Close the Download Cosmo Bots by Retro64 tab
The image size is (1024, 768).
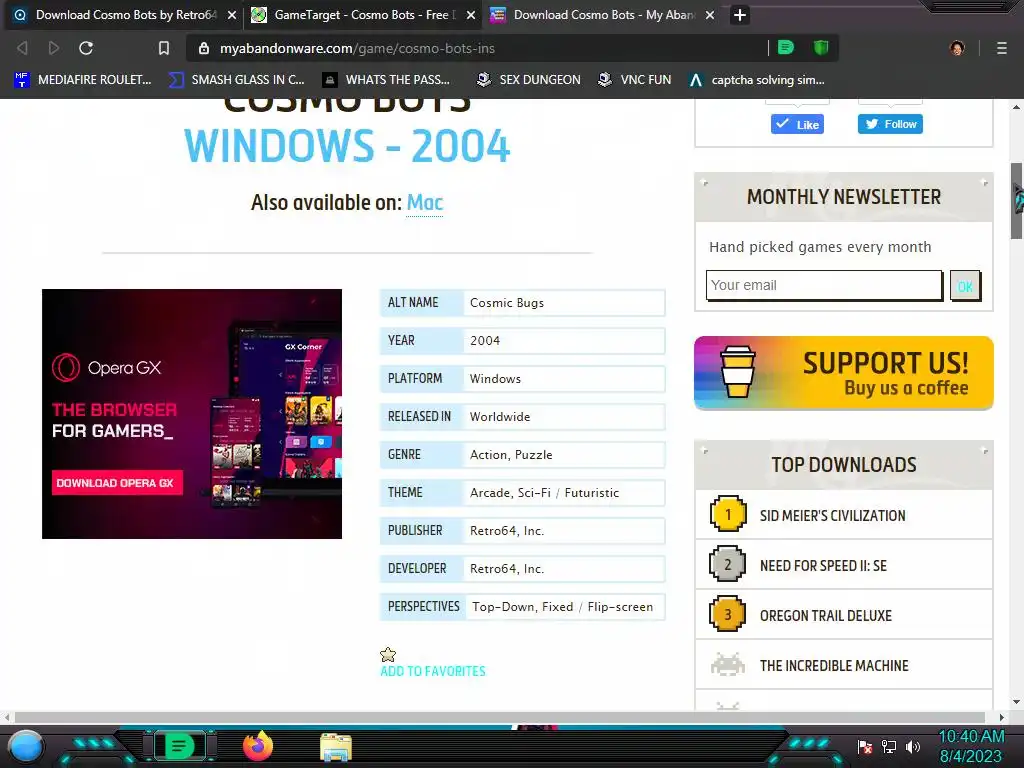pyautogui.click(x=232, y=15)
